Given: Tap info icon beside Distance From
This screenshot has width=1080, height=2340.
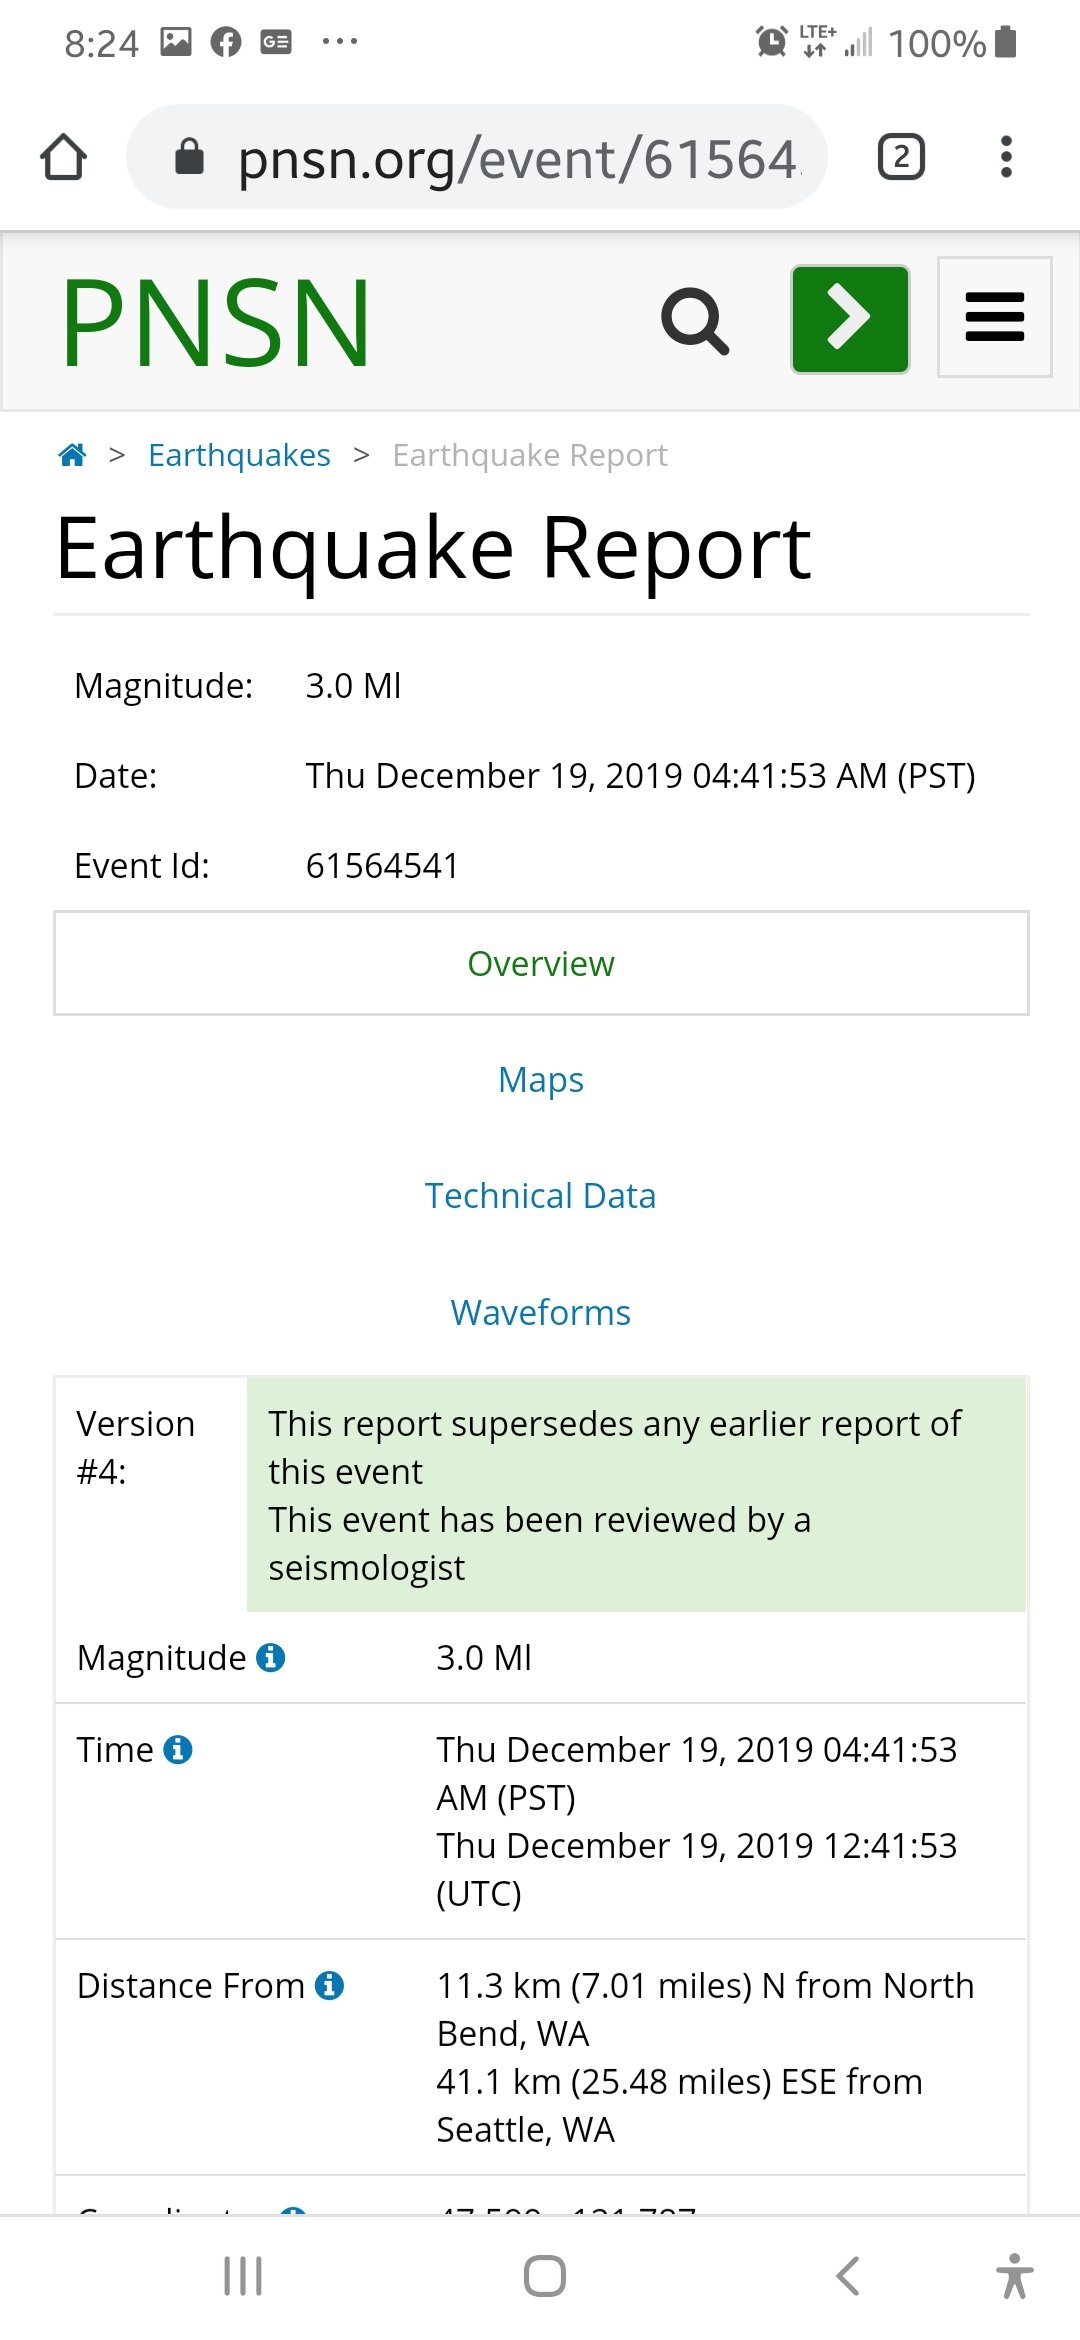Looking at the screenshot, I should [x=330, y=1986].
